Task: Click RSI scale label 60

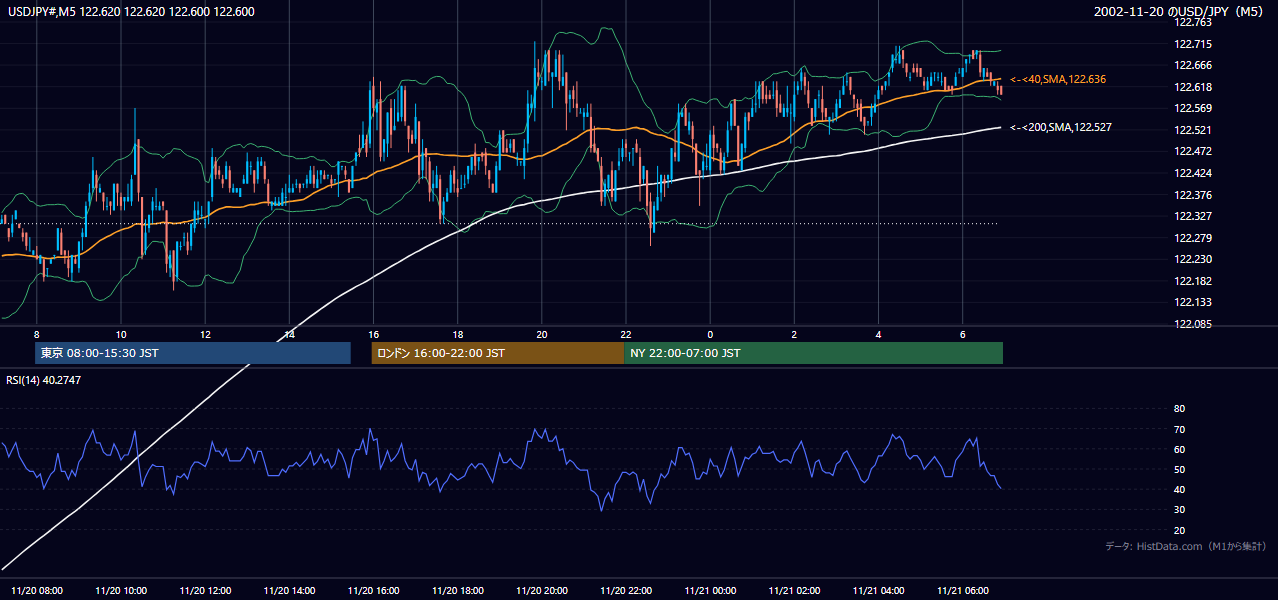Action: 1179,449
